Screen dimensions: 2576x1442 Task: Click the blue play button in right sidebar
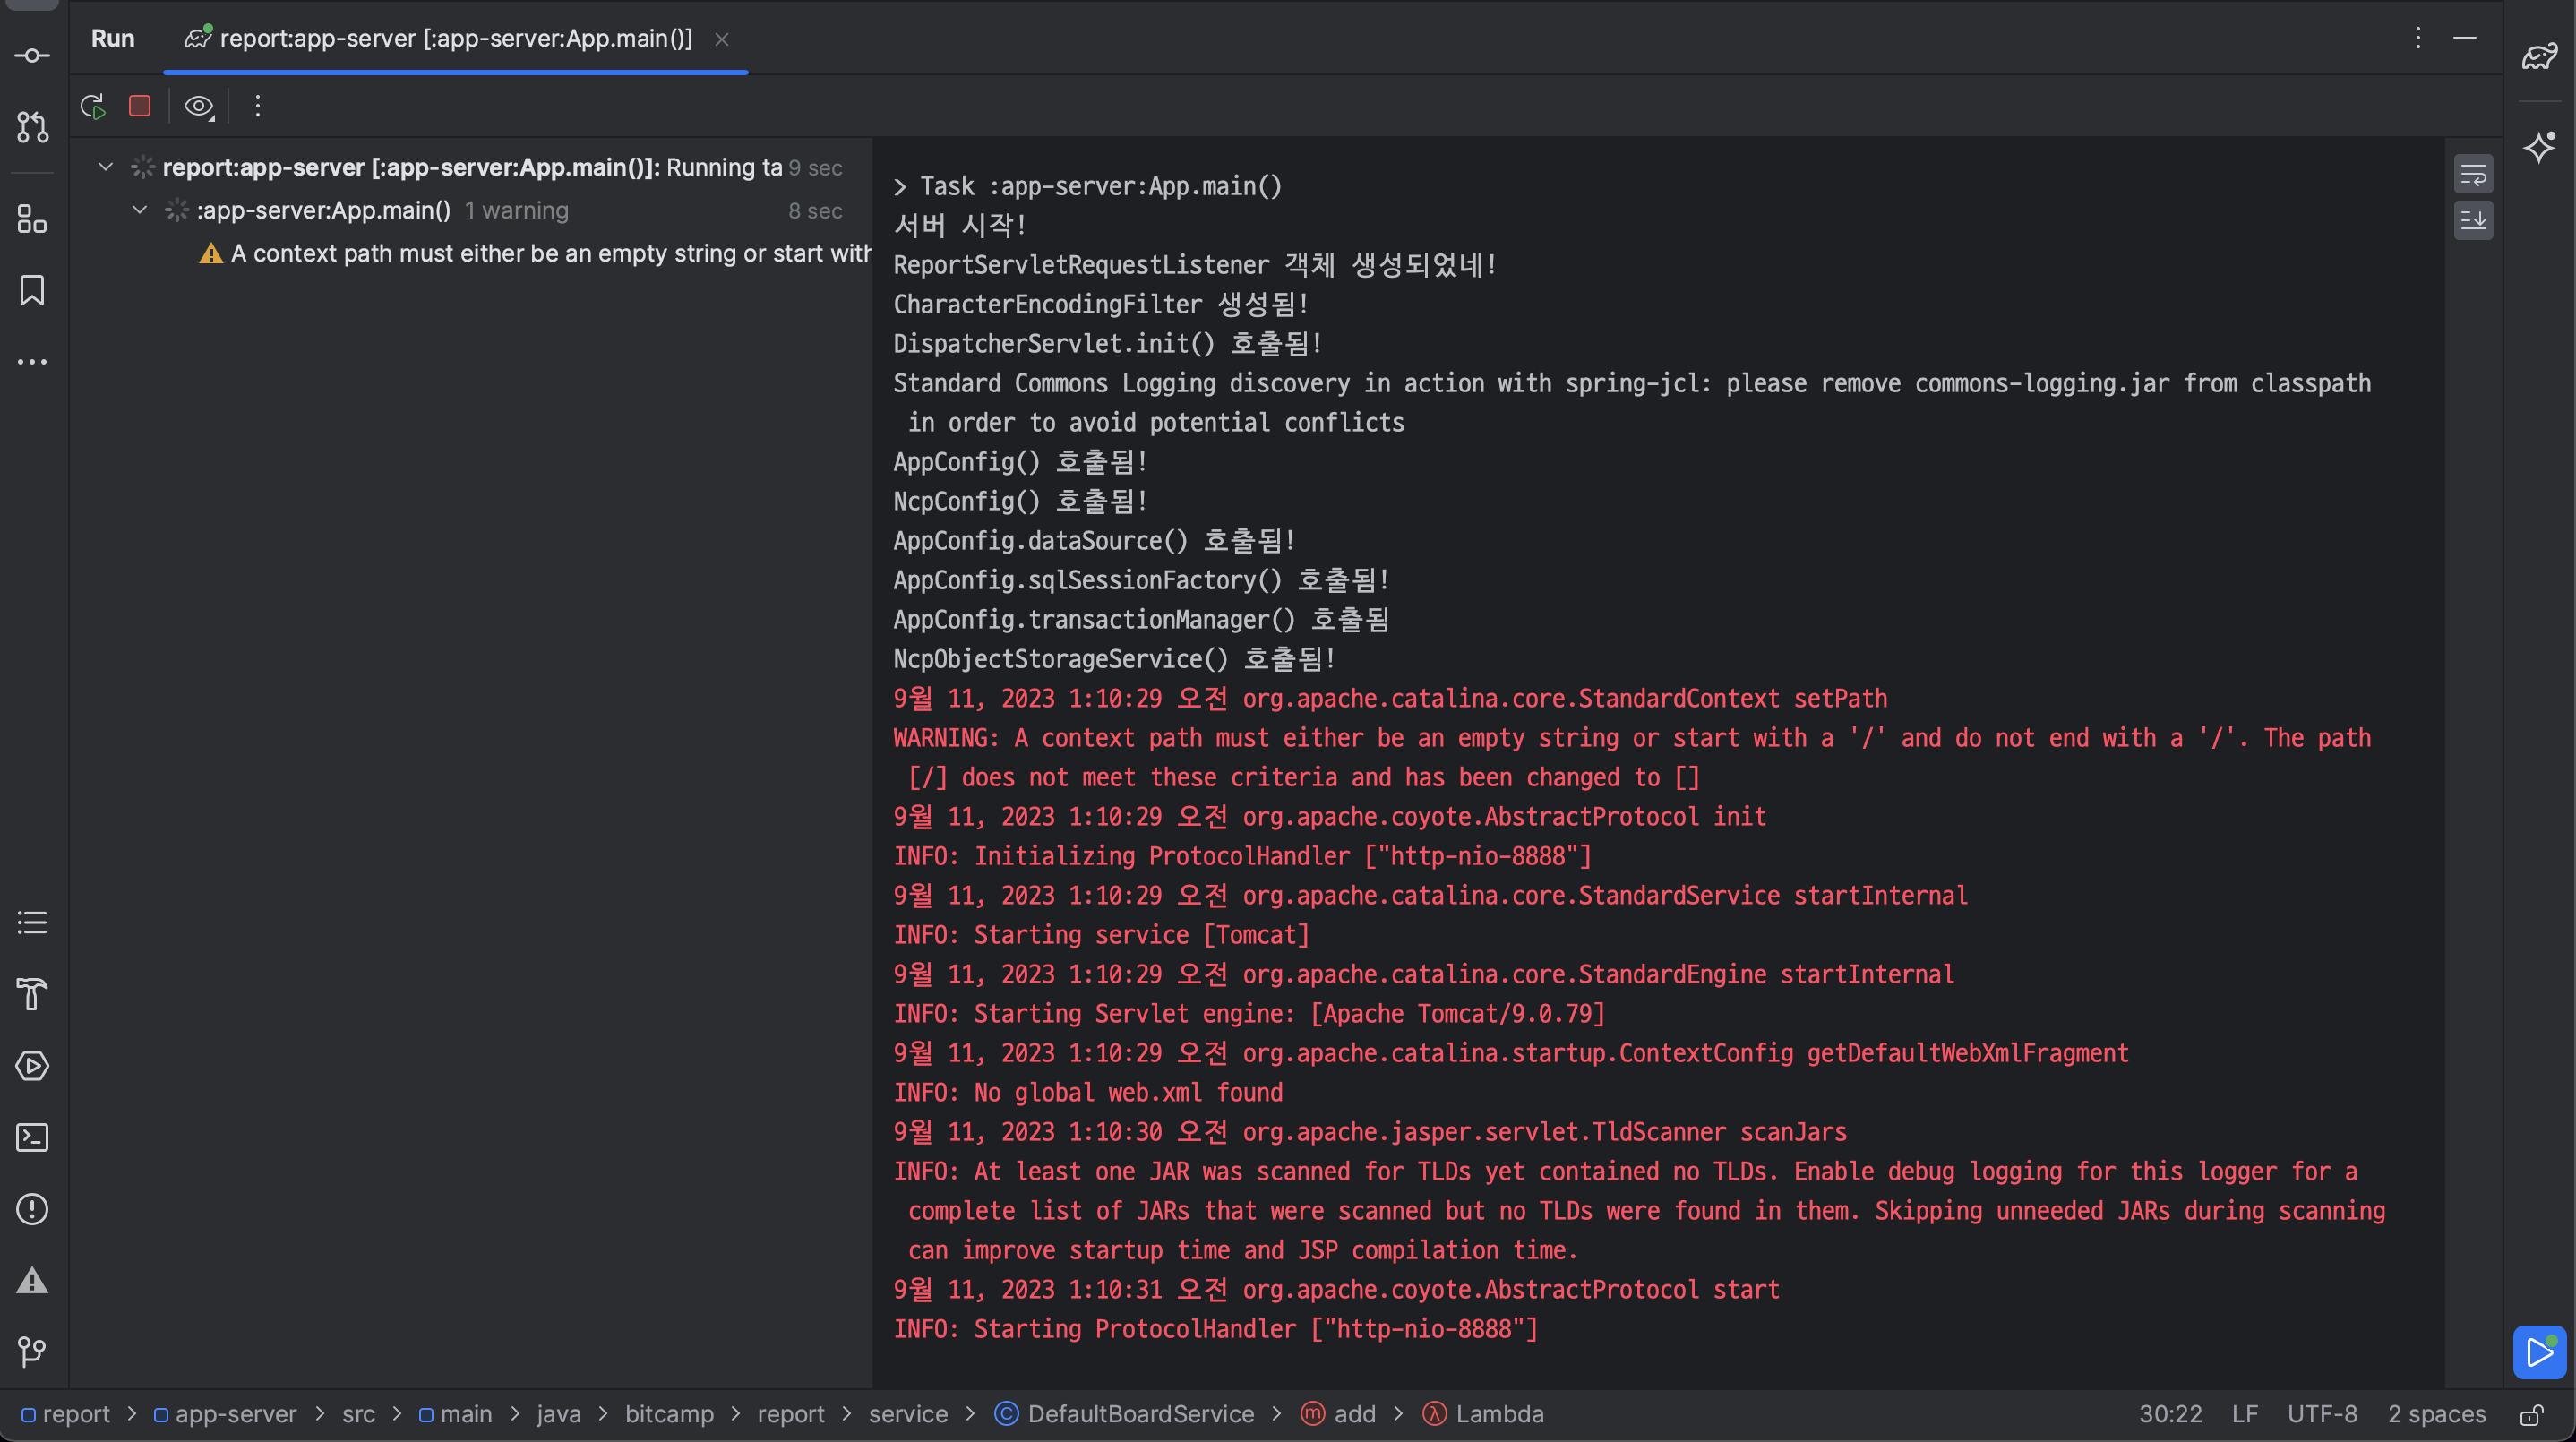2540,1352
